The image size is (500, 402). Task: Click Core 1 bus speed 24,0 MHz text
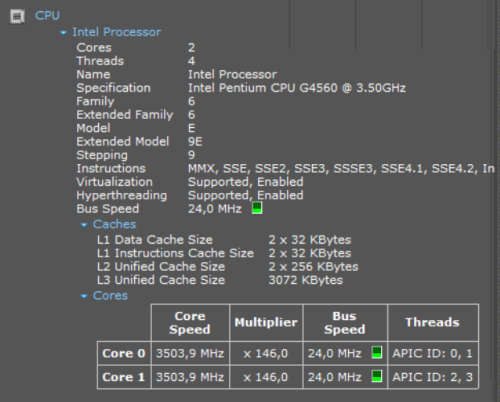point(335,377)
